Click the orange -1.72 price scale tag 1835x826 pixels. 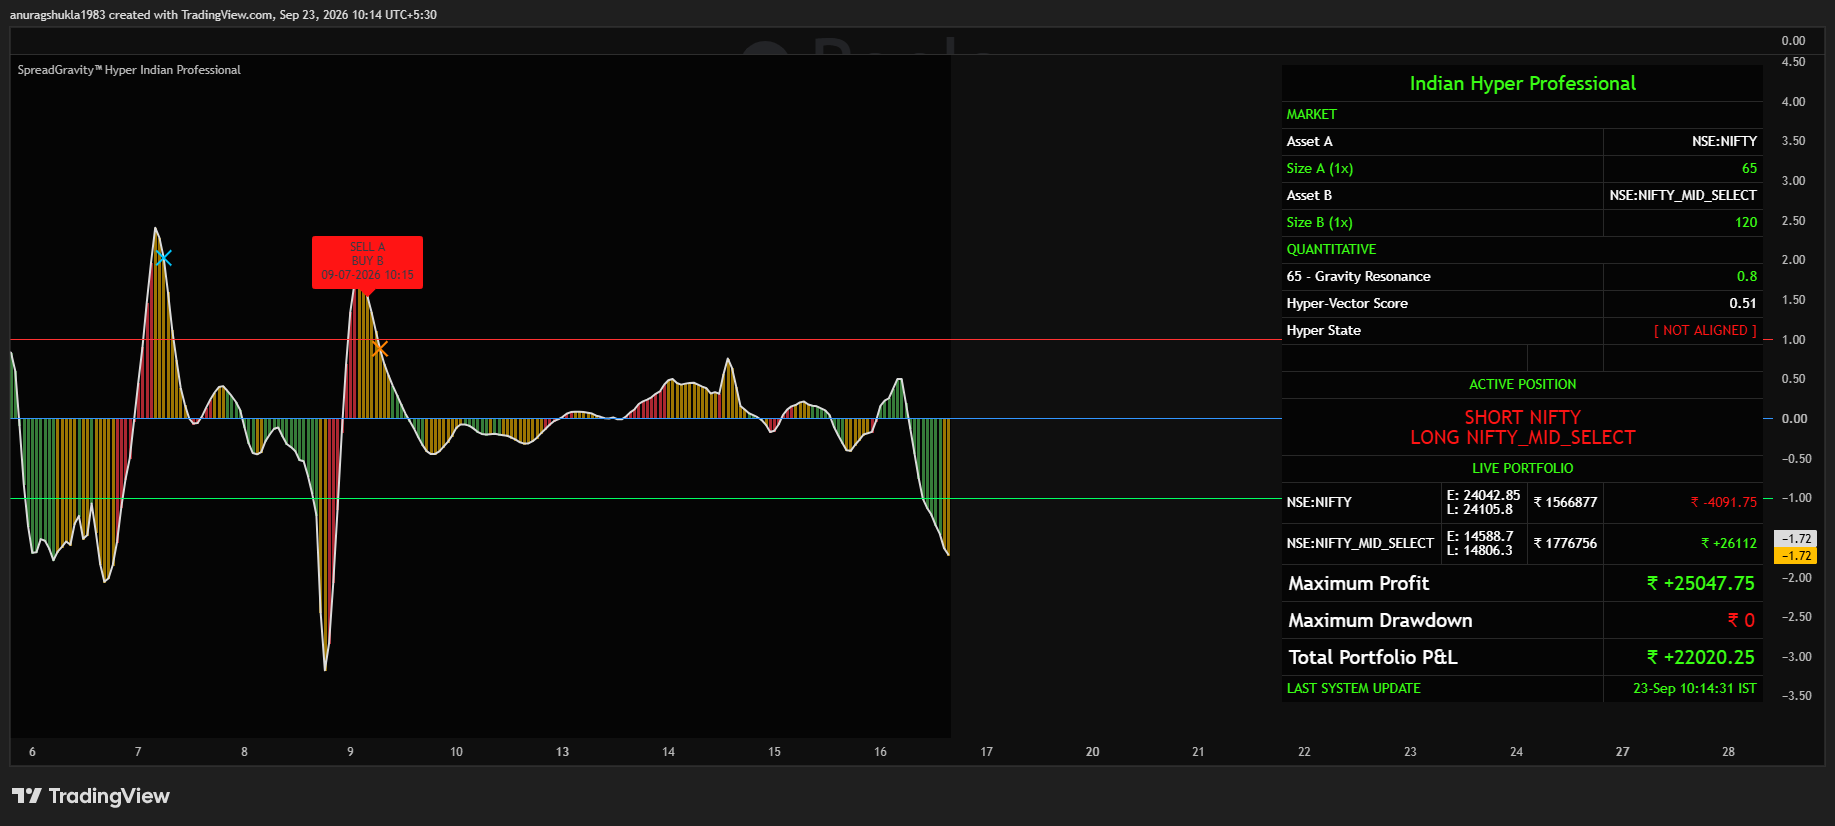1796,556
